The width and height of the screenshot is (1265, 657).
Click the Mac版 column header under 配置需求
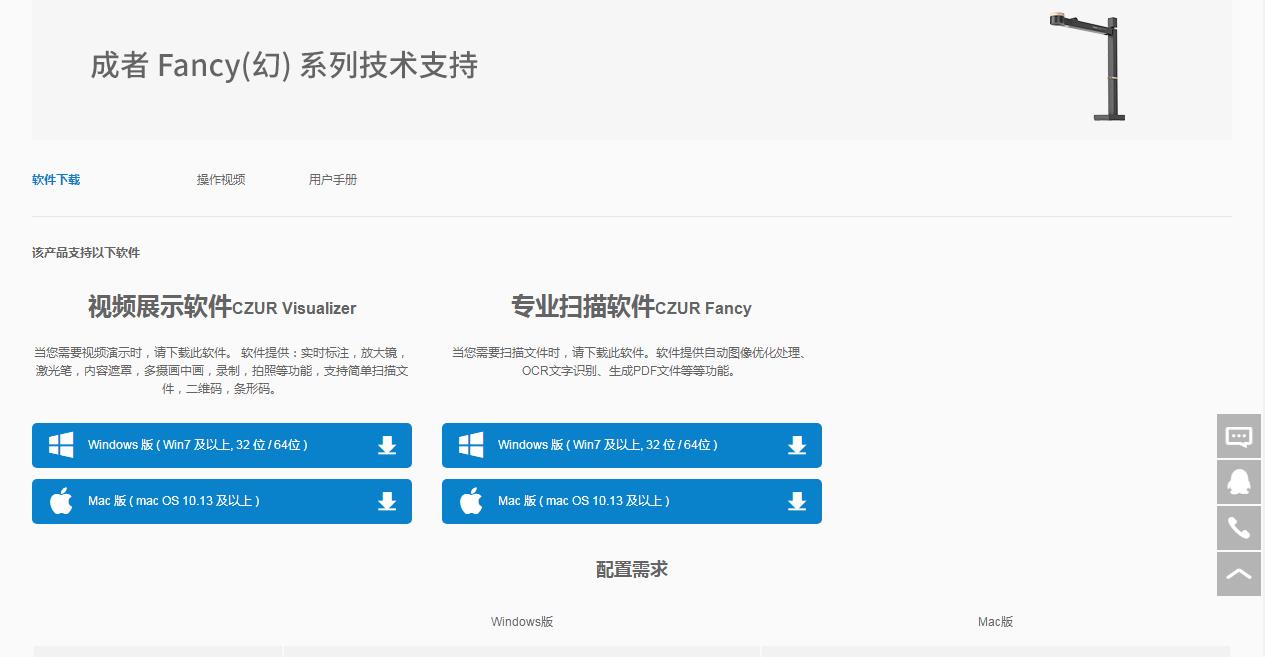pyautogui.click(x=995, y=621)
